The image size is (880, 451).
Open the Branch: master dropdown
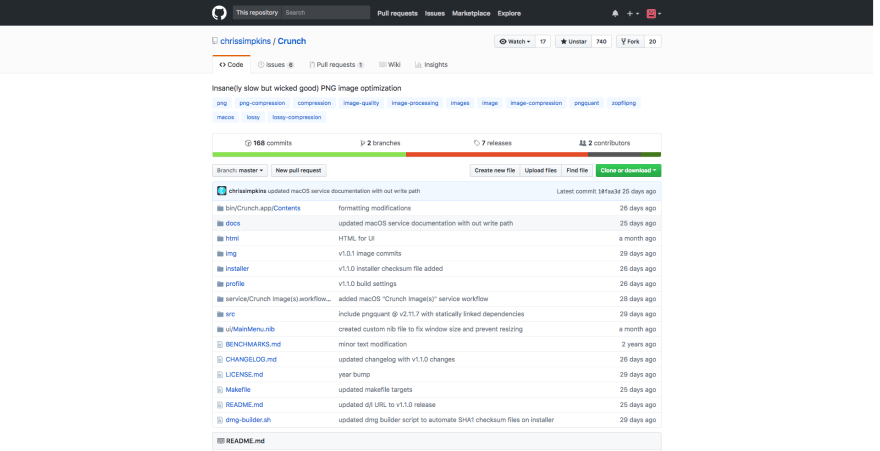click(240, 171)
